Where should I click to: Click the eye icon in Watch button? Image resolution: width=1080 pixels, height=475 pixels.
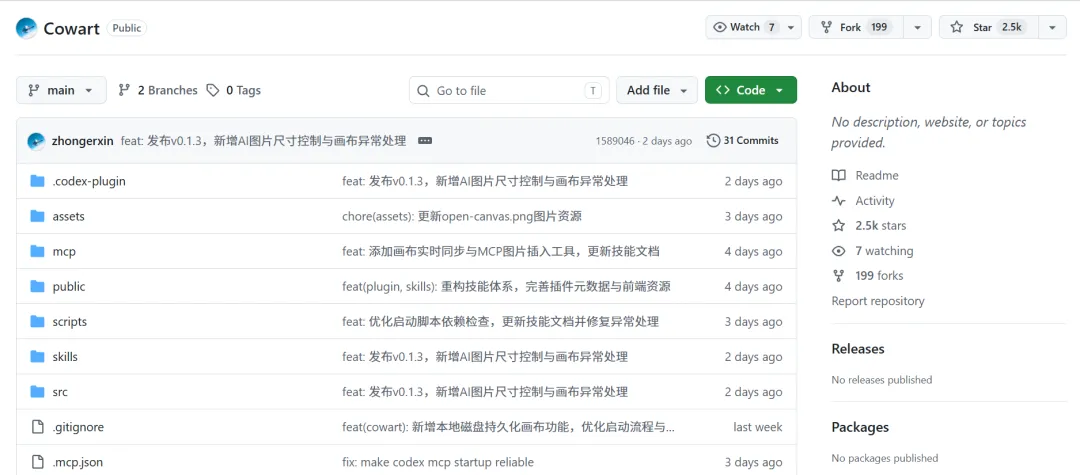point(720,28)
